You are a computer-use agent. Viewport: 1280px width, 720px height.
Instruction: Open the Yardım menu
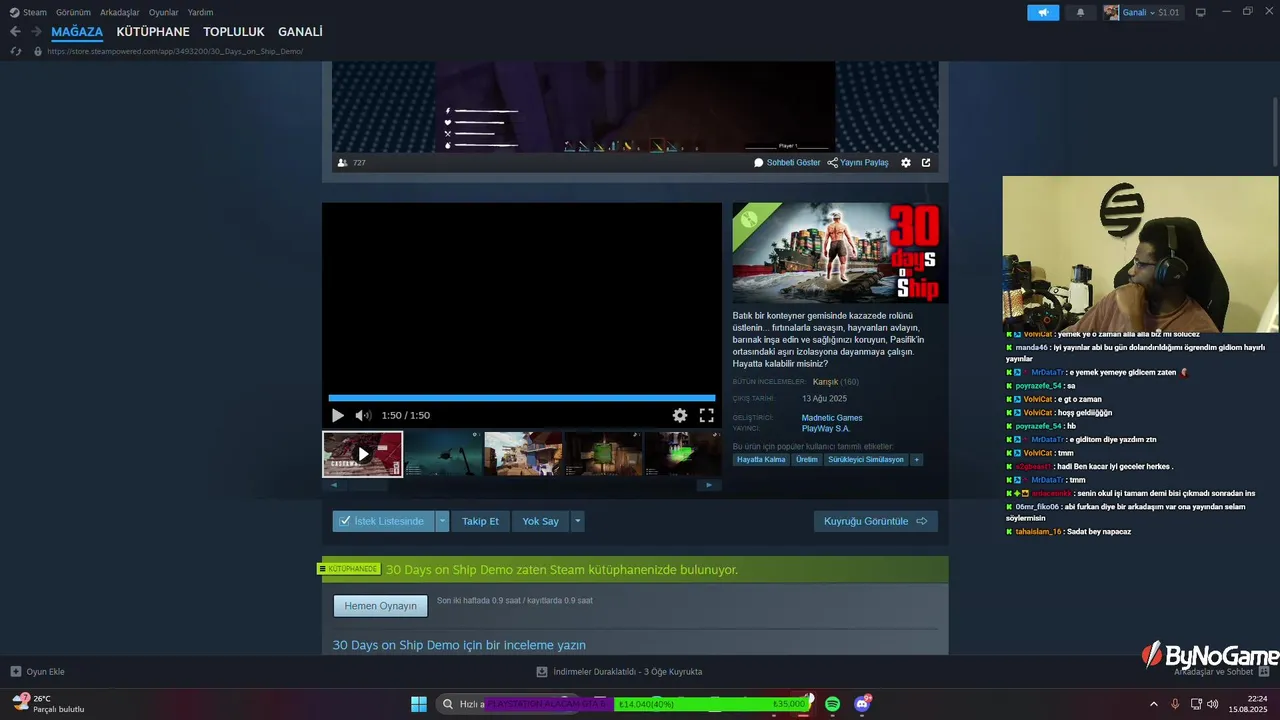200,12
